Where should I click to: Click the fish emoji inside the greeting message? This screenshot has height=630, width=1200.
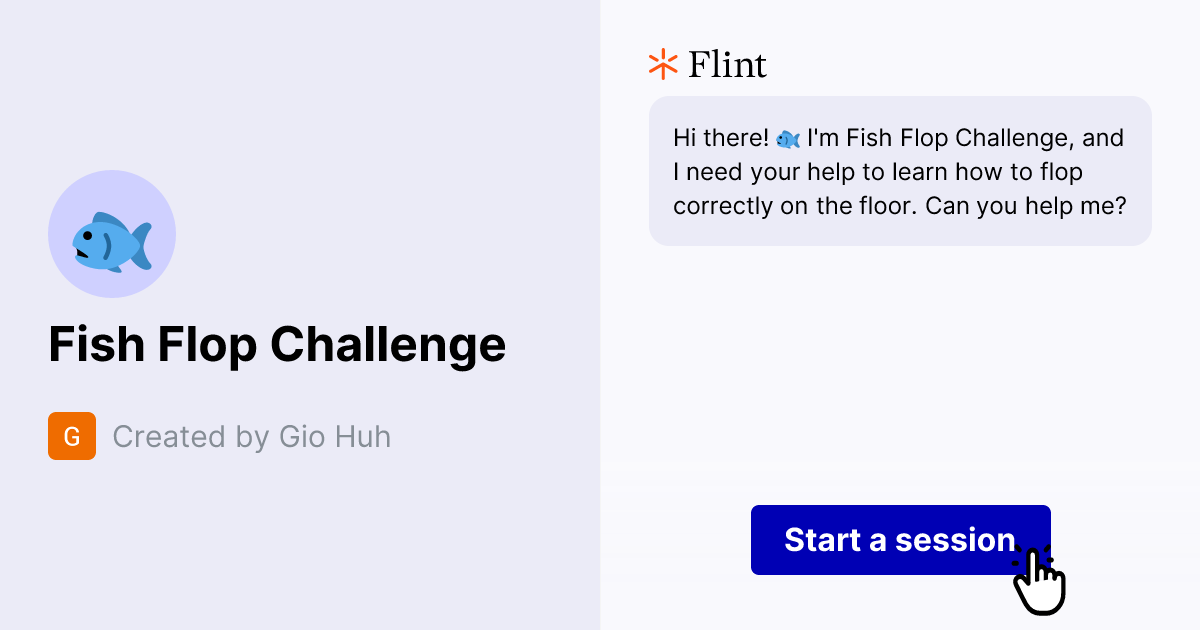pyautogui.click(x=786, y=138)
